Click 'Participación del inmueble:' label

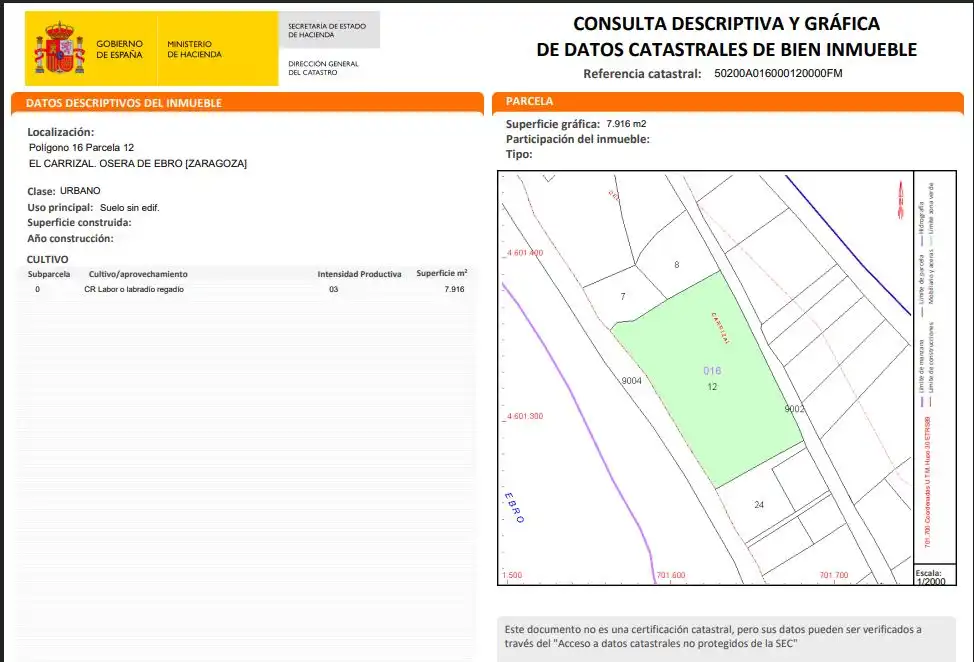[x=578, y=139]
